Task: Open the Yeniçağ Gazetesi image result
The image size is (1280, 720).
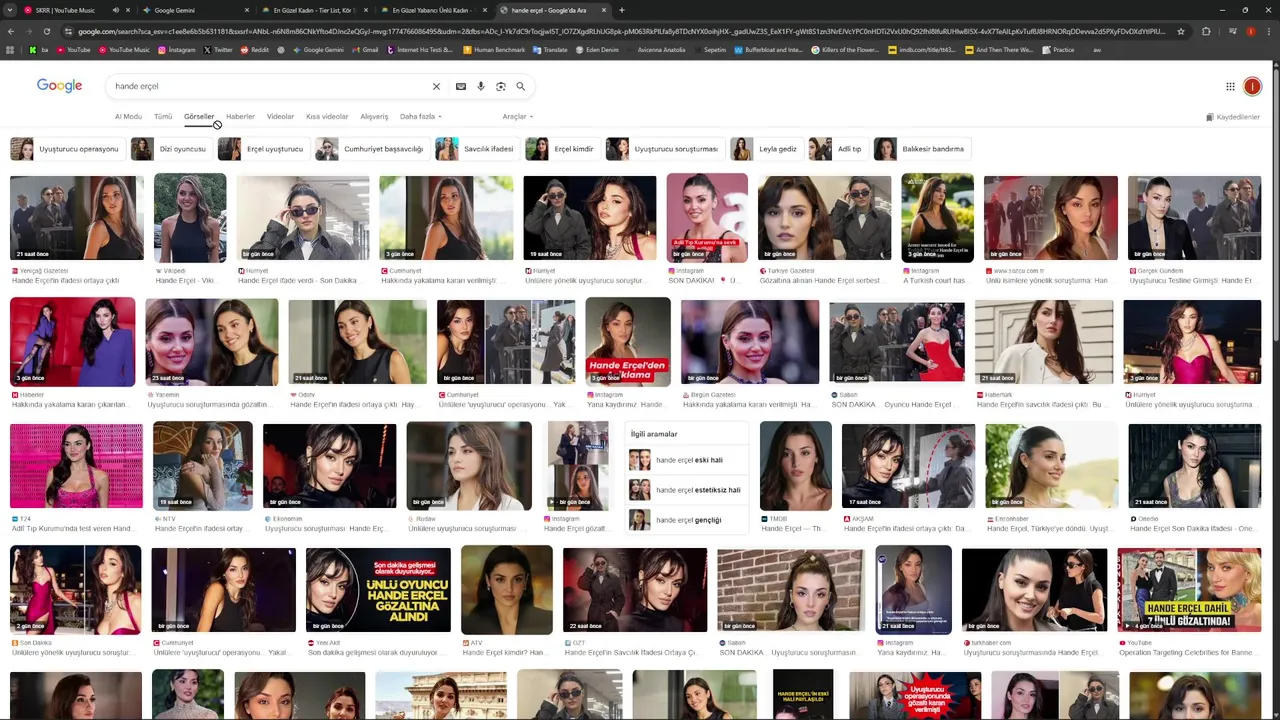Action: 77,218
